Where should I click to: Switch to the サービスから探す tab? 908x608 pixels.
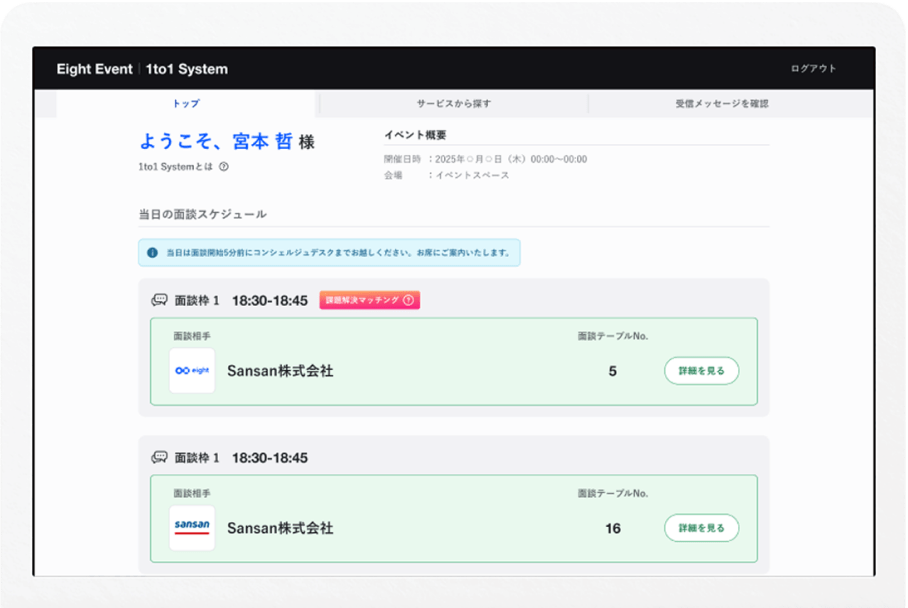tap(453, 103)
